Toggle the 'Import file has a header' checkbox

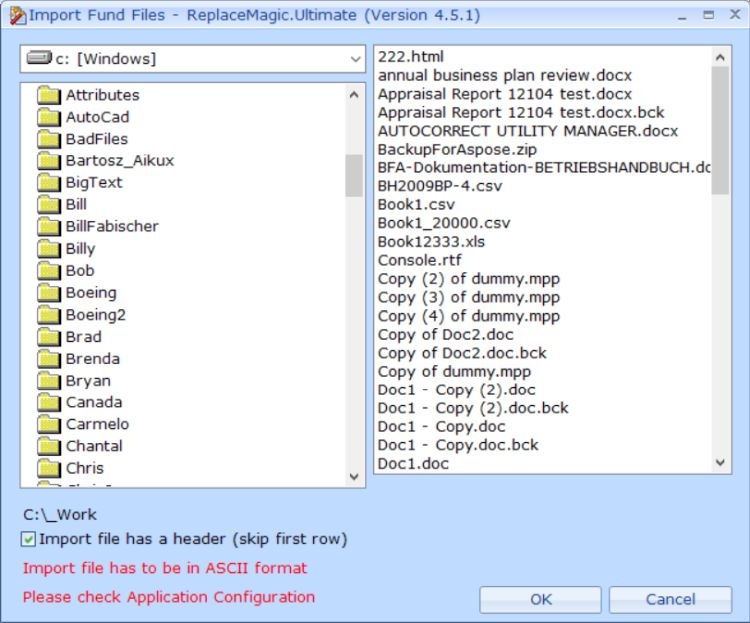pos(29,539)
